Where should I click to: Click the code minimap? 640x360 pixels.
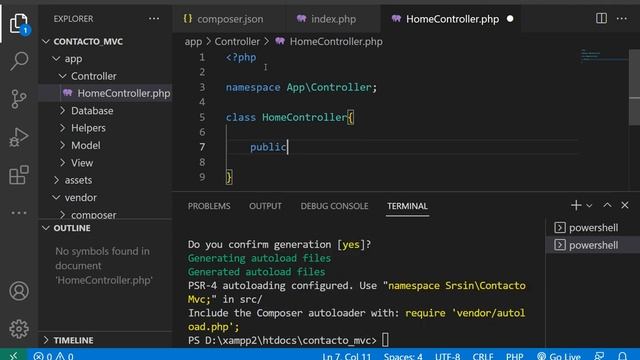tap(604, 56)
